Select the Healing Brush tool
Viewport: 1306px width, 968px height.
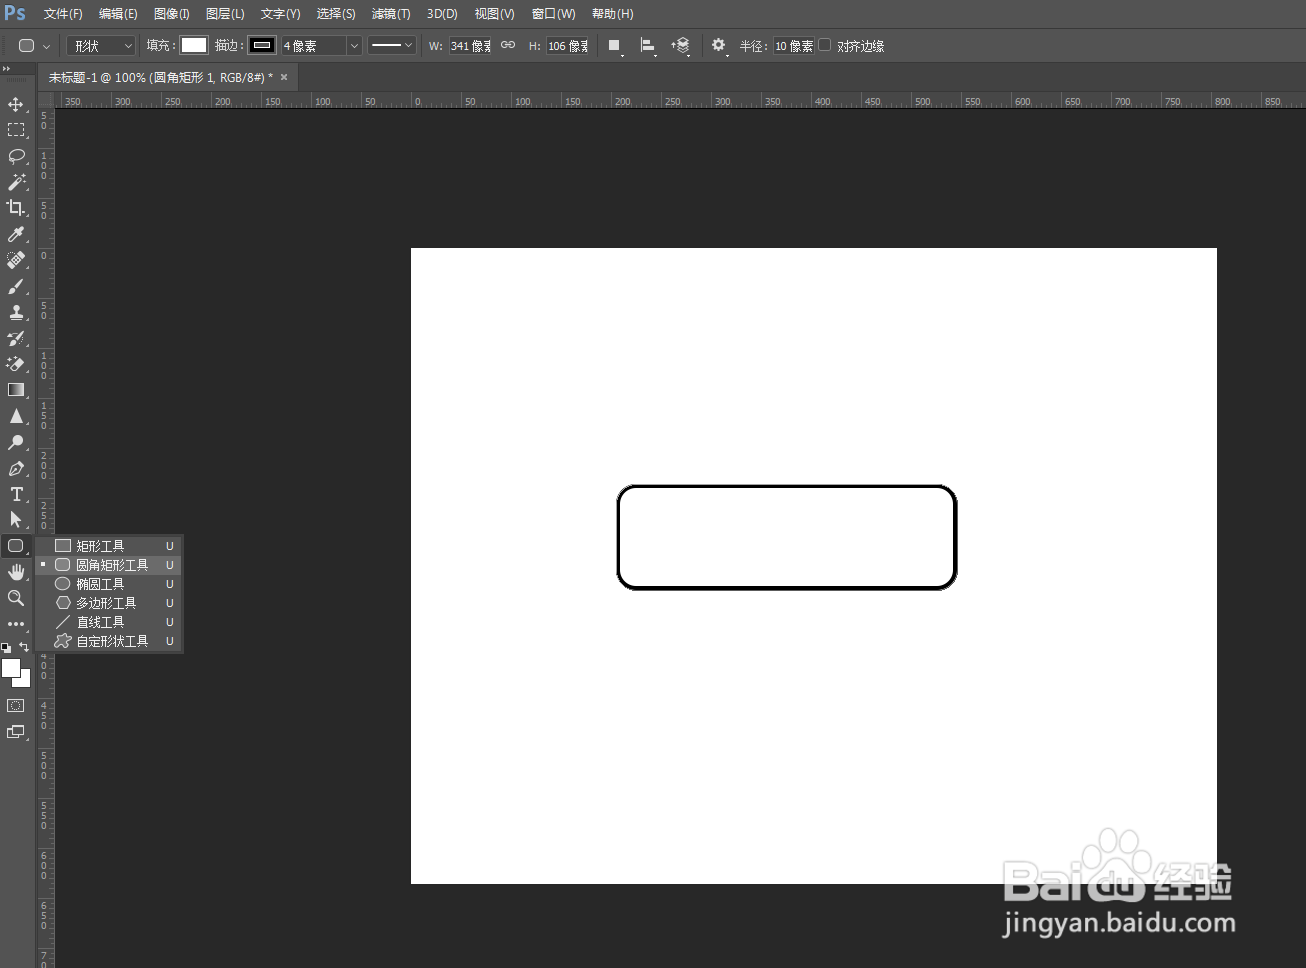coord(16,260)
